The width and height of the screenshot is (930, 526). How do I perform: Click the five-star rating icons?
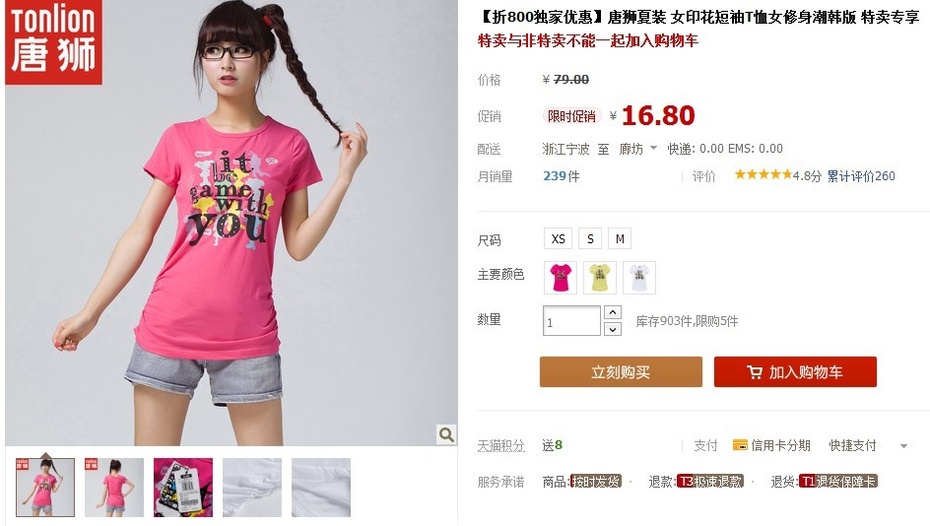(763, 174)
